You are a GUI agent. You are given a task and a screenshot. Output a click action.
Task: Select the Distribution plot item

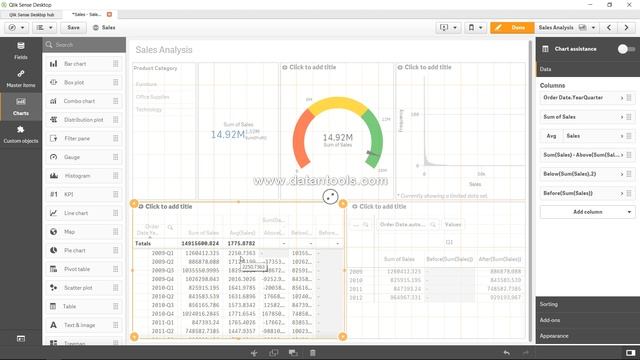pyautogui.click(x=84, y=120)
